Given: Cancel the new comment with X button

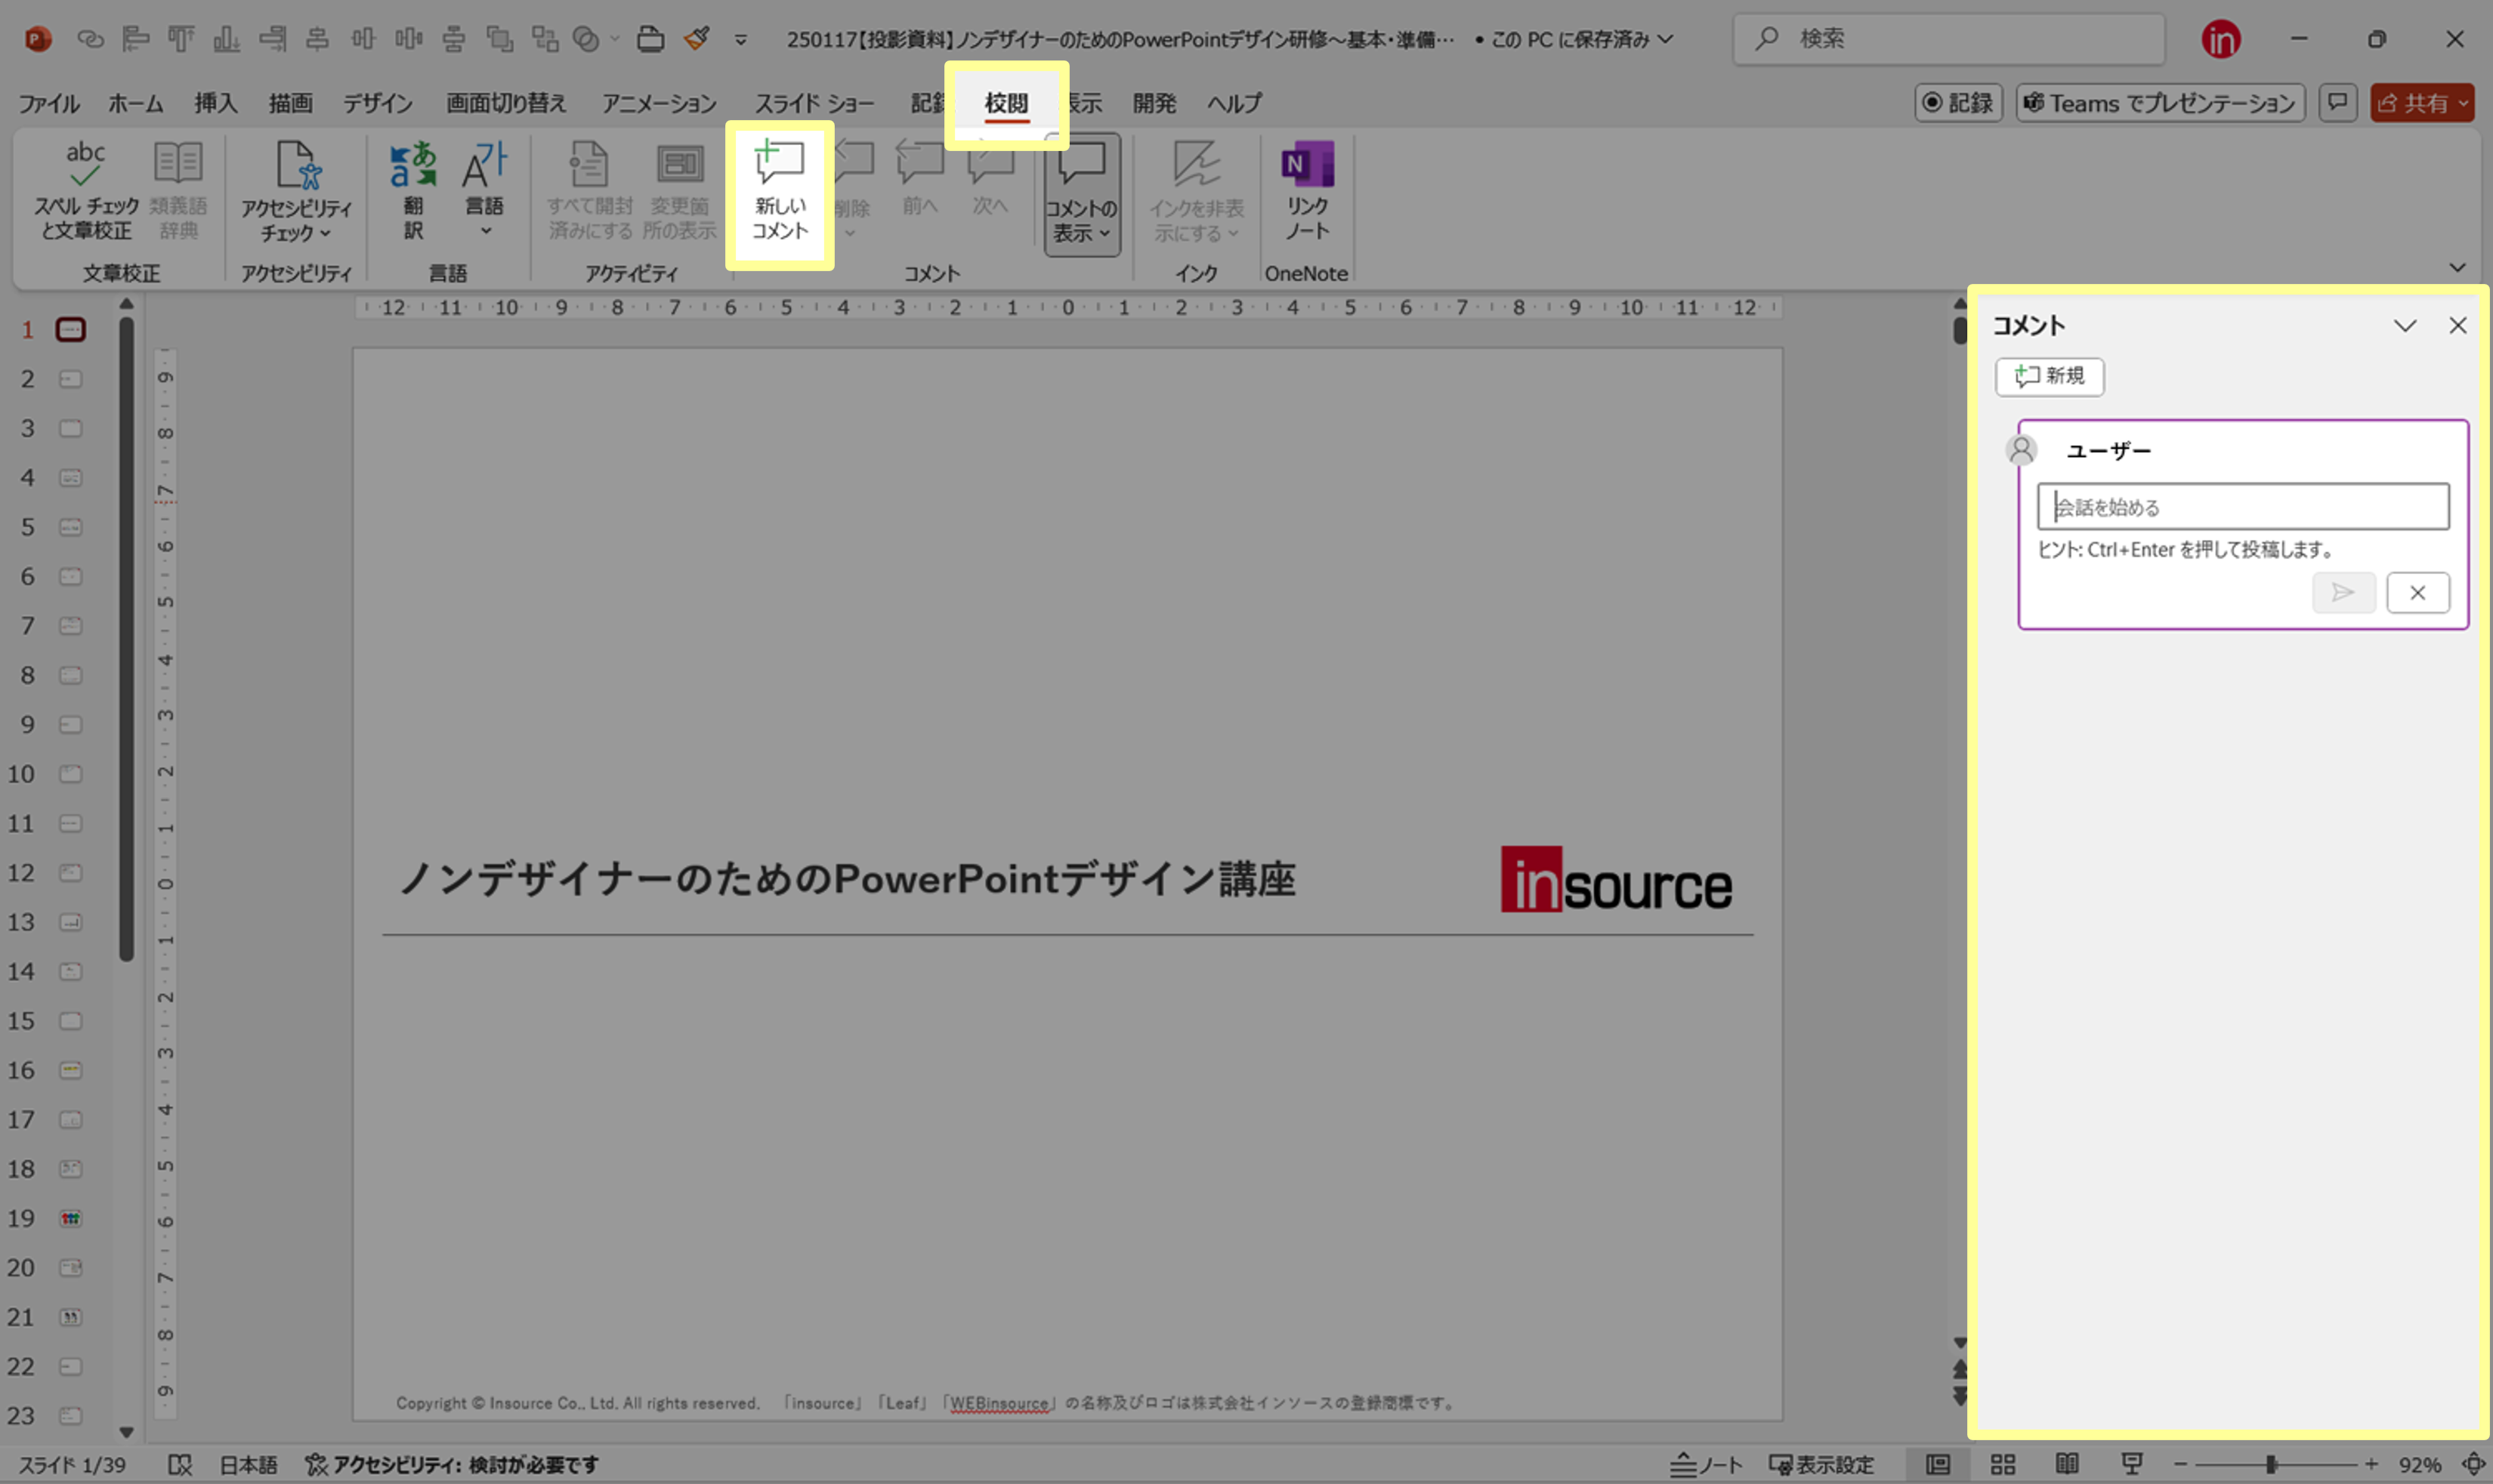Looking at the screenshot, I should (x=2417, y=593).
